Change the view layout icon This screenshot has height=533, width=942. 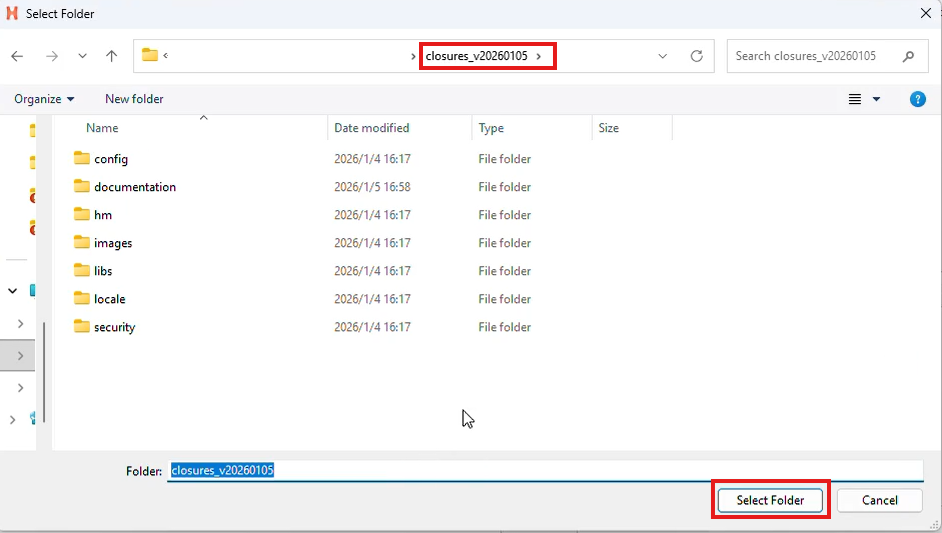click(855, 99)
